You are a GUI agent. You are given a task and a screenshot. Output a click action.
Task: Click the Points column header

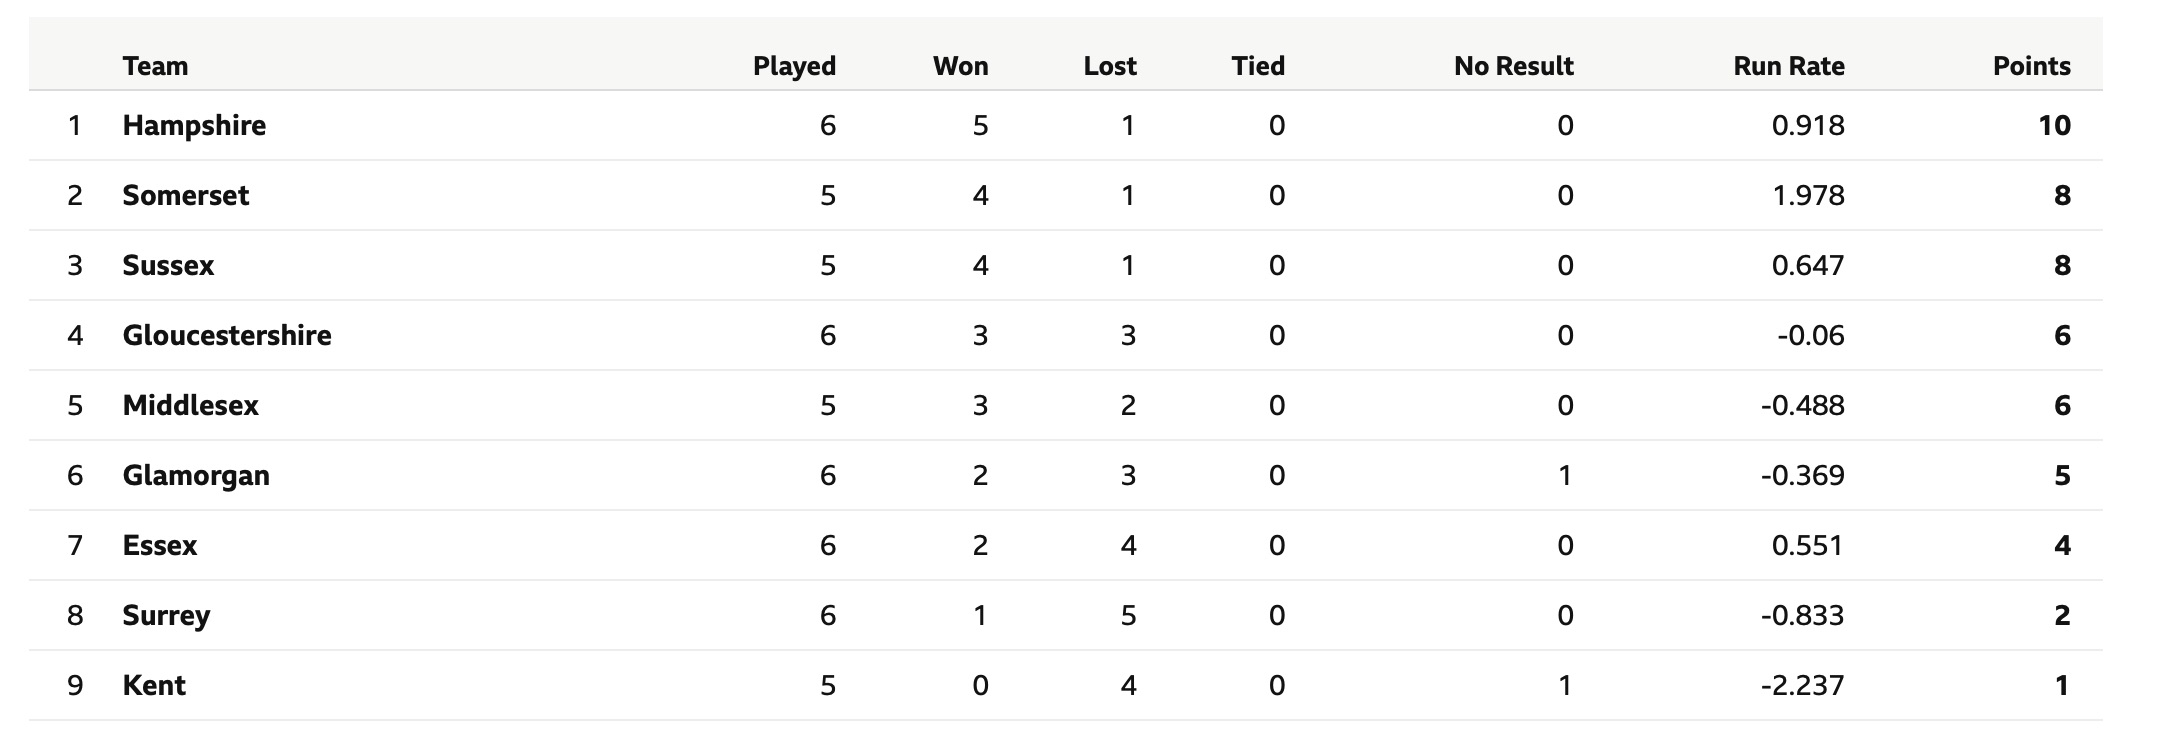click(x=2032, y=66)
